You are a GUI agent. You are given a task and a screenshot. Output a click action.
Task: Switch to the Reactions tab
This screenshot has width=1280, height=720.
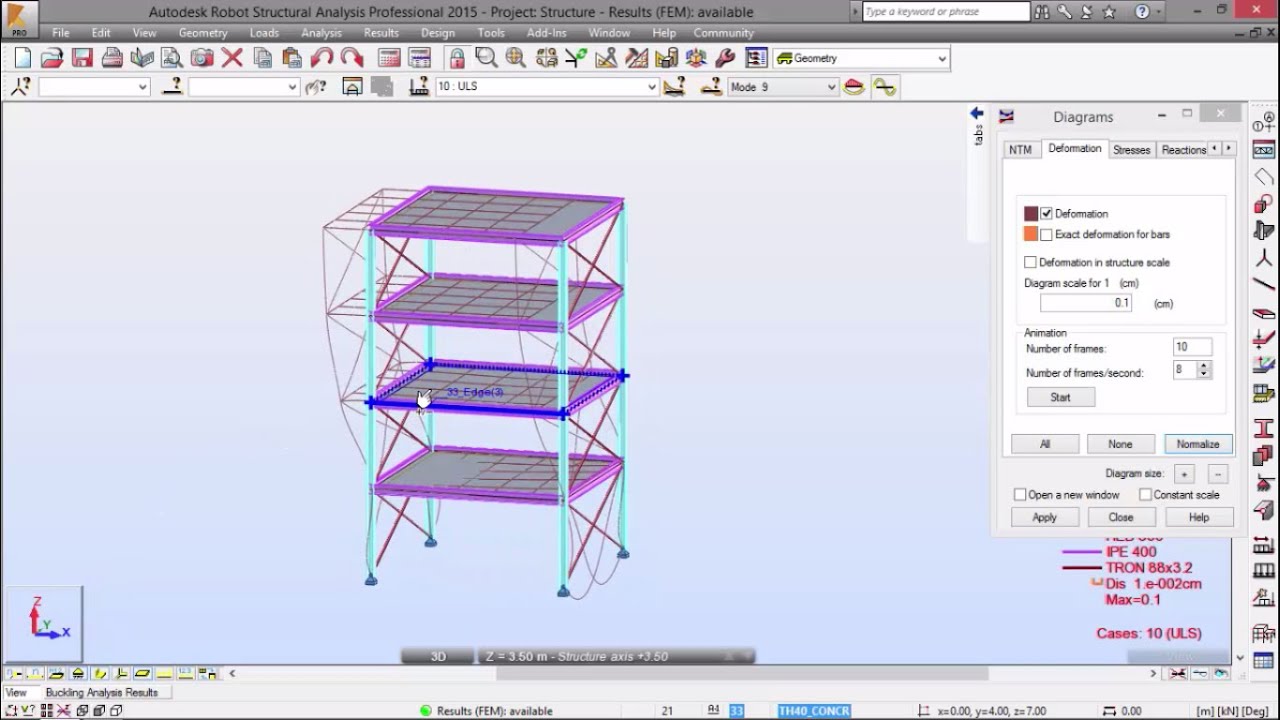(x=1183, y=149)
